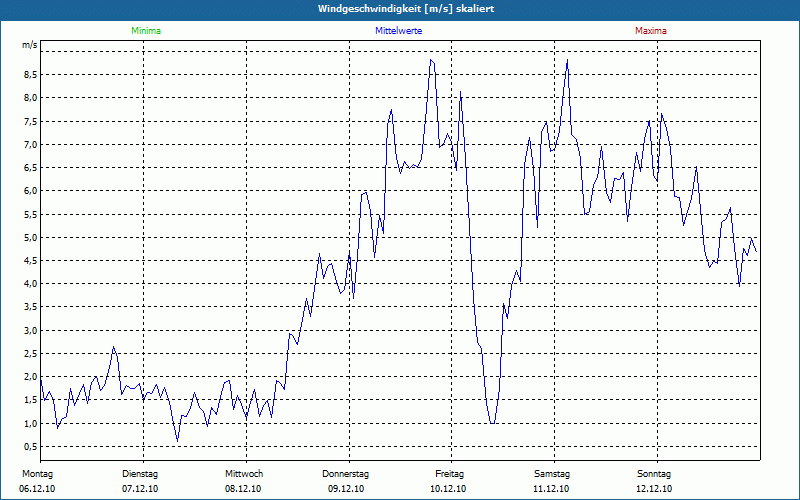Click the 7,0 y-axis value
This screenshot has width=800, height=500.
(30, 144)
